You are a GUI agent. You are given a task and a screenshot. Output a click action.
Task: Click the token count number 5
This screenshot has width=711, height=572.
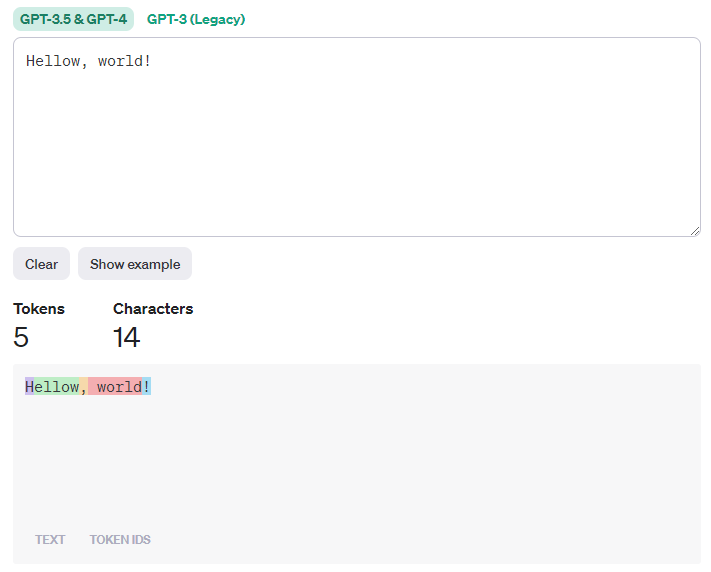pyautogui.click(x=21, y=337)
